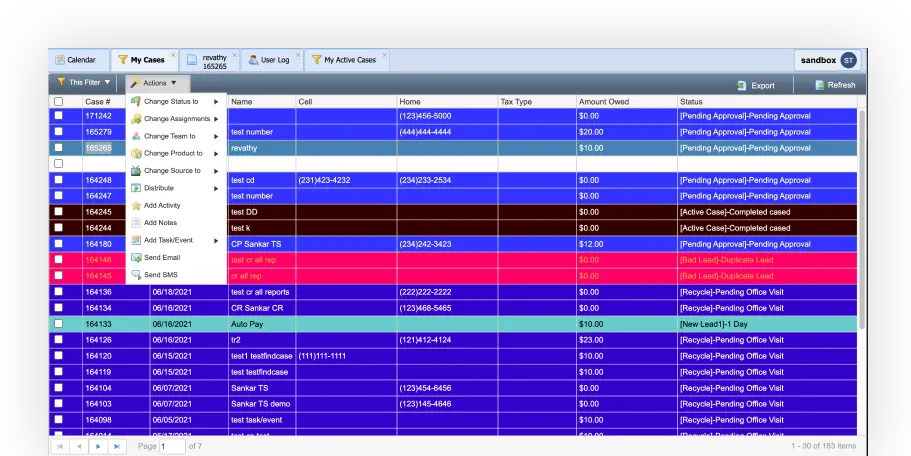Click the ST user avatar
The image size is (911, 456).
click(x=849, y=60)
